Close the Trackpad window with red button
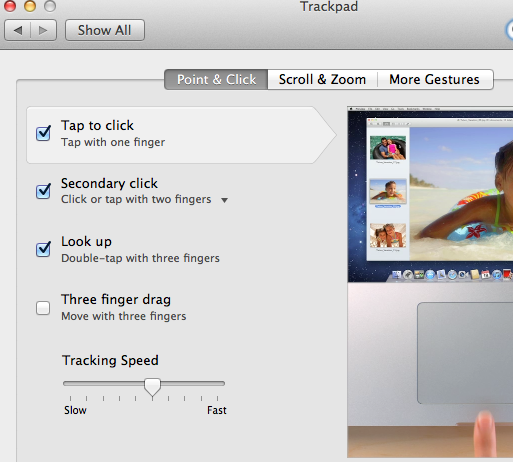 point(10,6)
